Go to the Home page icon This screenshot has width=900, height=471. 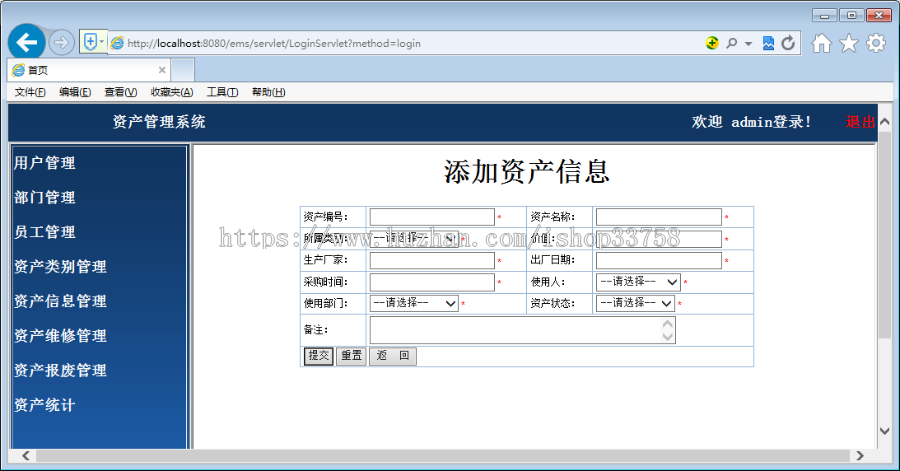(821, 43)
